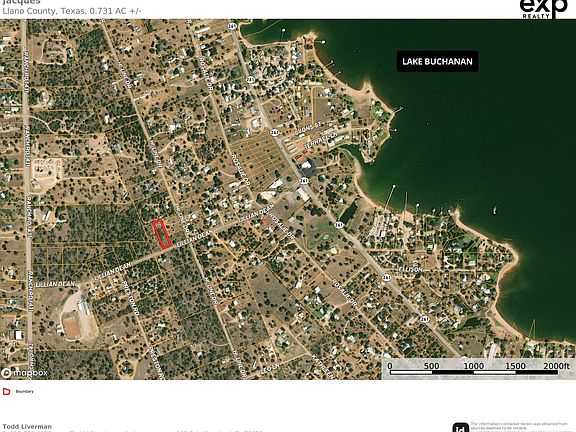Click the Todd Liverman name
Screen dimensions: 576x432
pyautogui.click(x=27, y=426)
